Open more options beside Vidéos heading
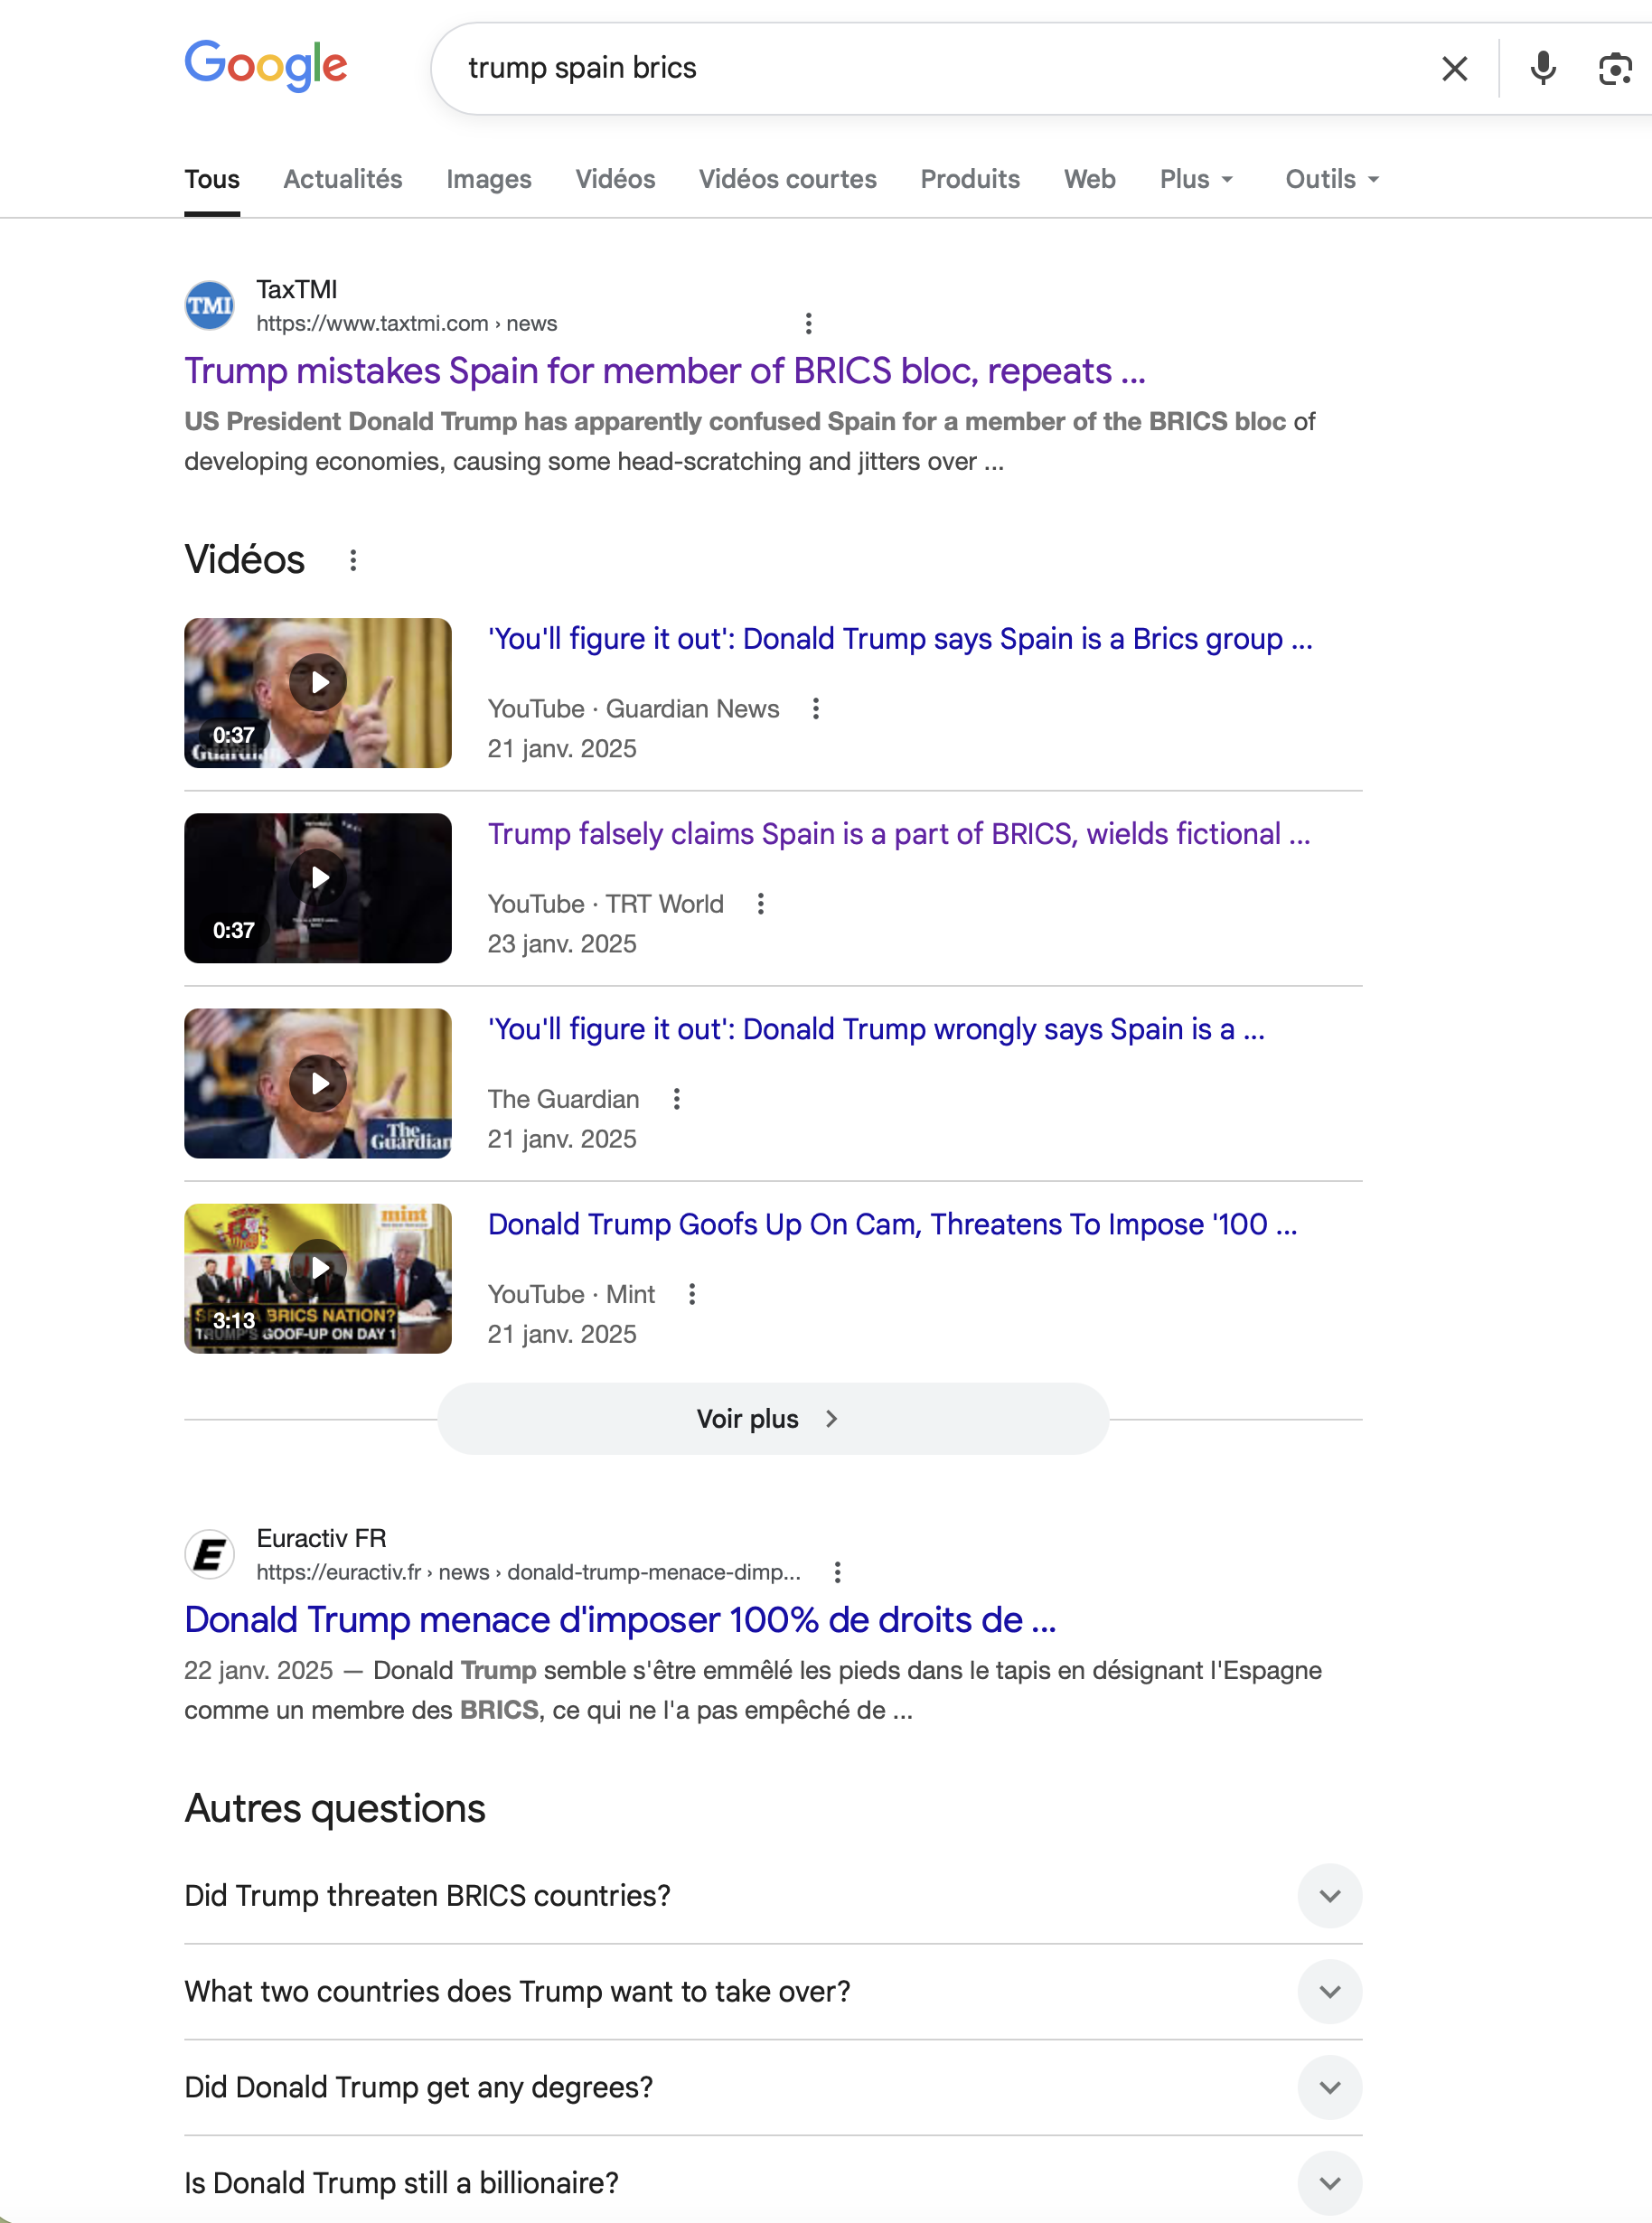Image resolution: width=1652 pixels, height=2223 pixels. [353, 560]
